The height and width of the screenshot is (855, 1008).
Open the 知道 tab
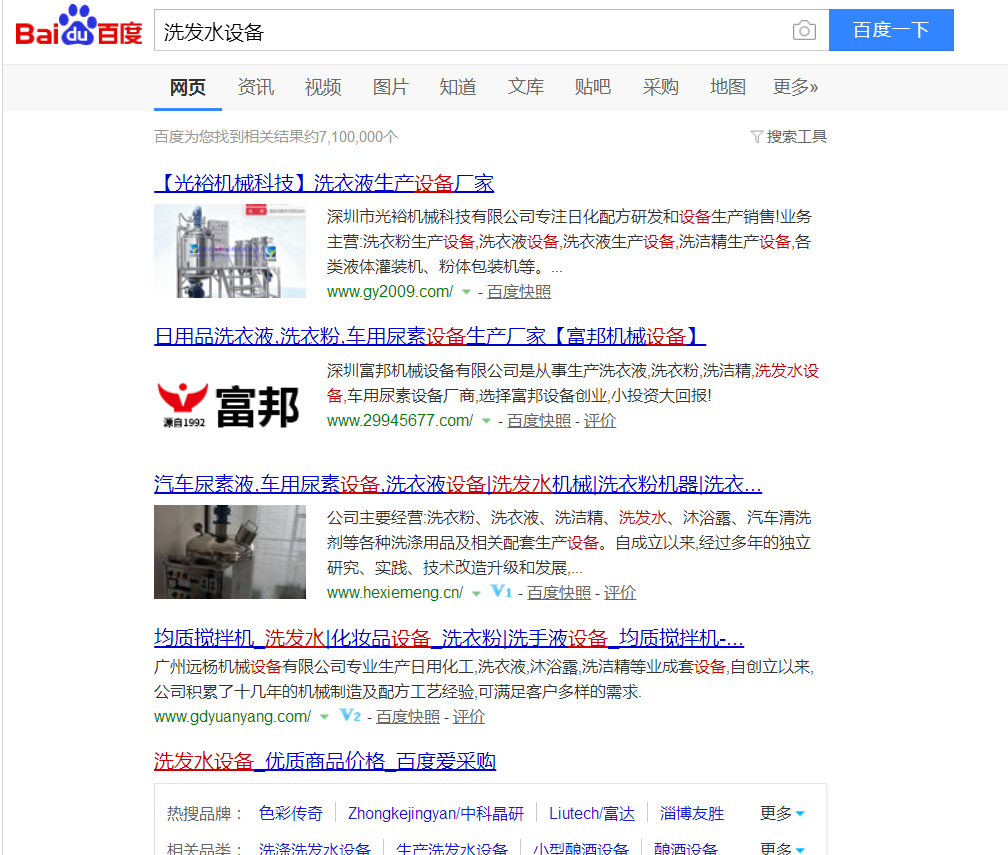click(458, 87)
